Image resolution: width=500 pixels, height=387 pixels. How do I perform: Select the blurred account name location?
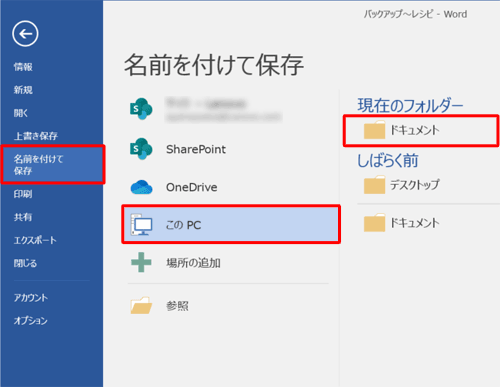coord(224,109)
